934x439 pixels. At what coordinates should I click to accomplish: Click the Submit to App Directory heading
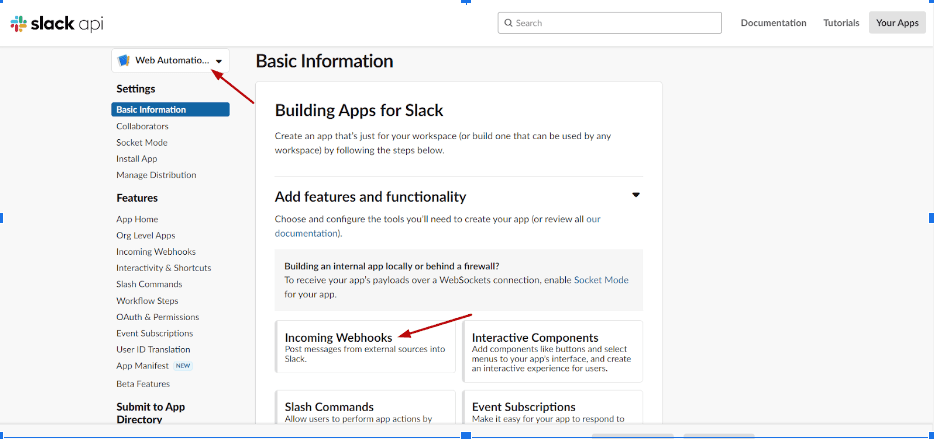coord(151,413)
